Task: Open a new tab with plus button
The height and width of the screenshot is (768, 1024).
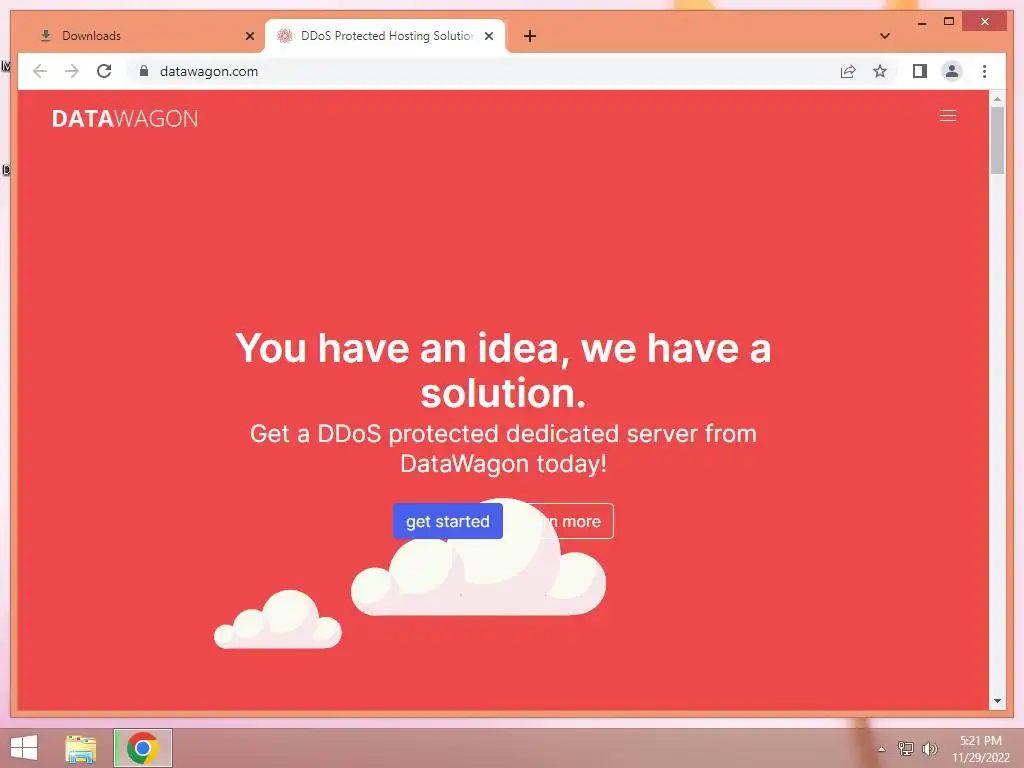Action: (x=530, y=37)
